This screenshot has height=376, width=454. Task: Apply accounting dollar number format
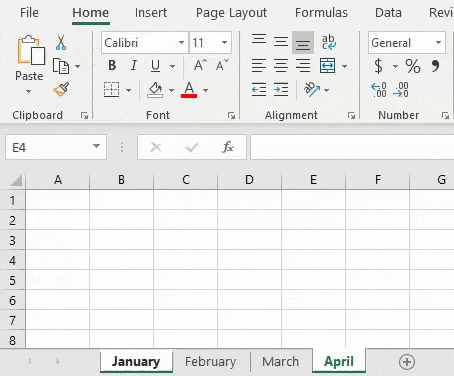pyautogui.click(x=378, y=66)
